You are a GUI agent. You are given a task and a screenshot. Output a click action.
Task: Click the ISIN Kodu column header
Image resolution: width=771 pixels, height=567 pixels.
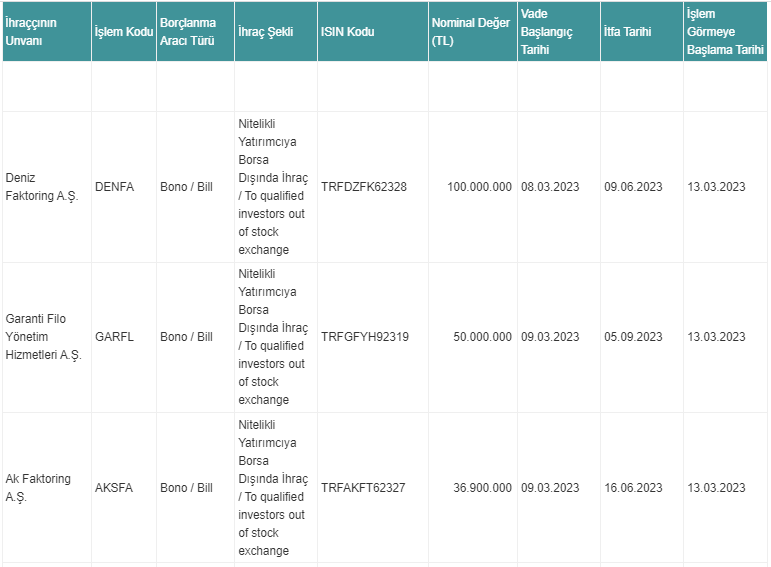point(348,32)
